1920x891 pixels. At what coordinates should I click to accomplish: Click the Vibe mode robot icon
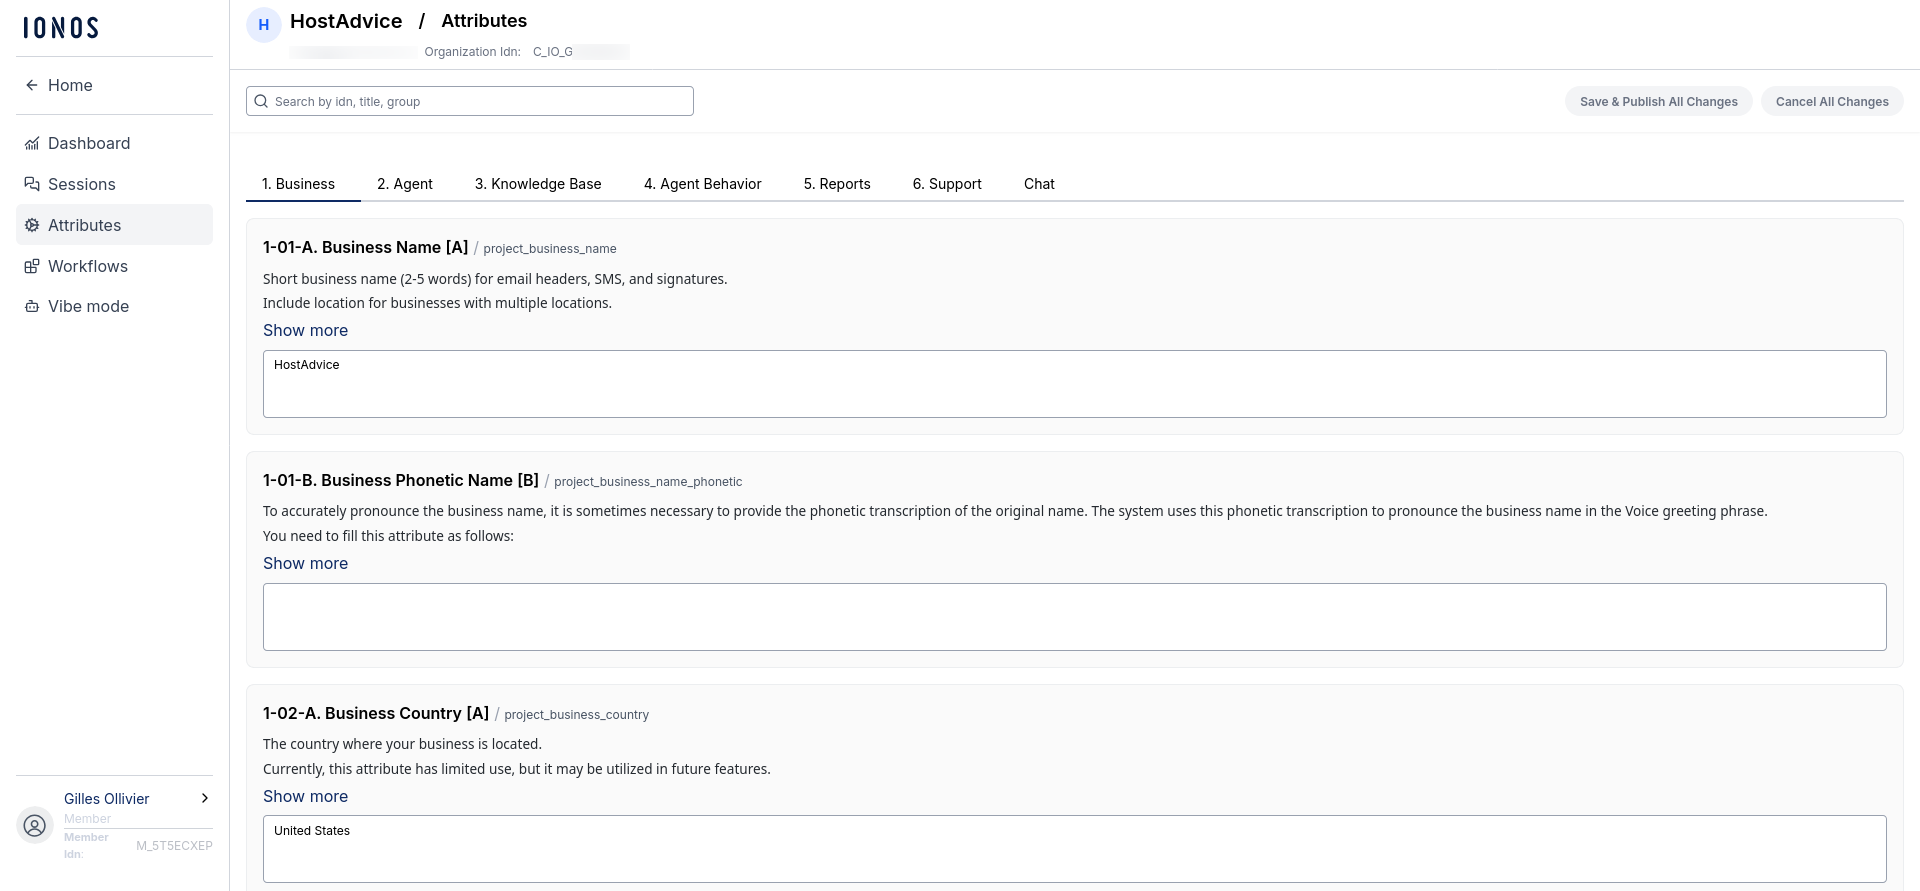32,306
